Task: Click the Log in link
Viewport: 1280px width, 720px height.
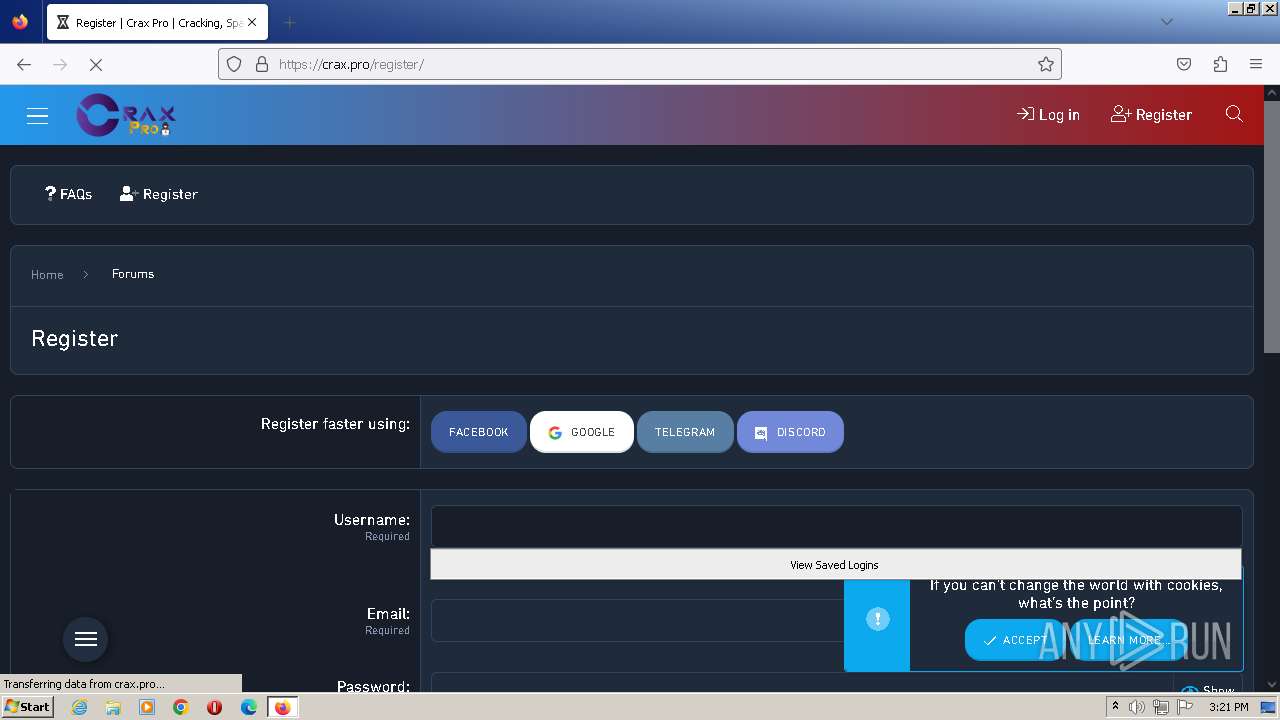Action: 1048,114
